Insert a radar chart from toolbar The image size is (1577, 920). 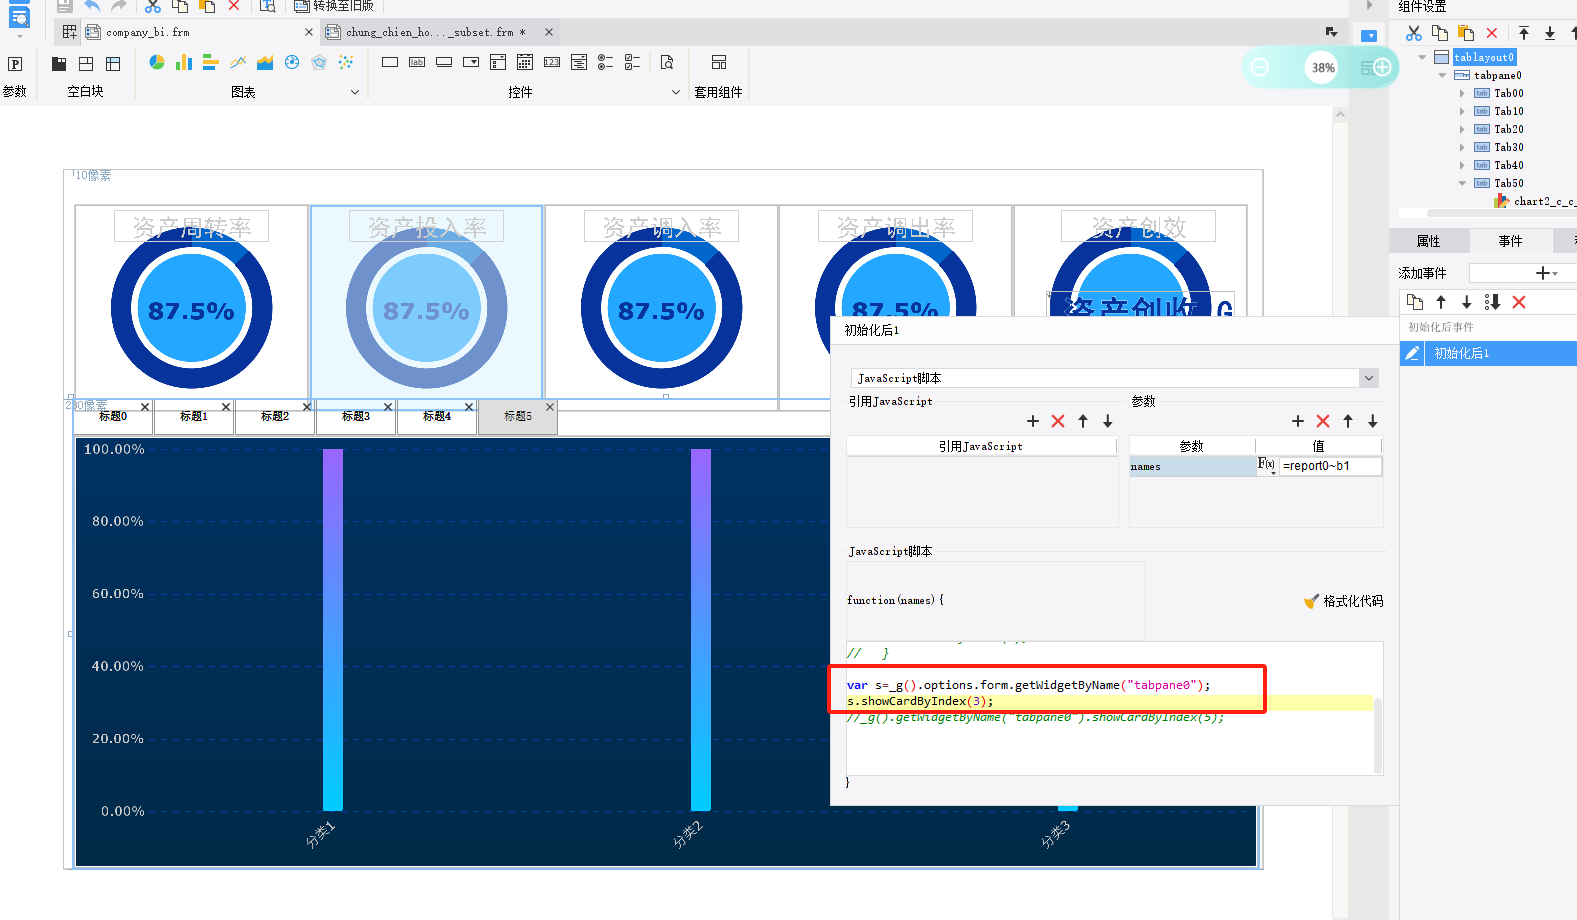[319, 62]
